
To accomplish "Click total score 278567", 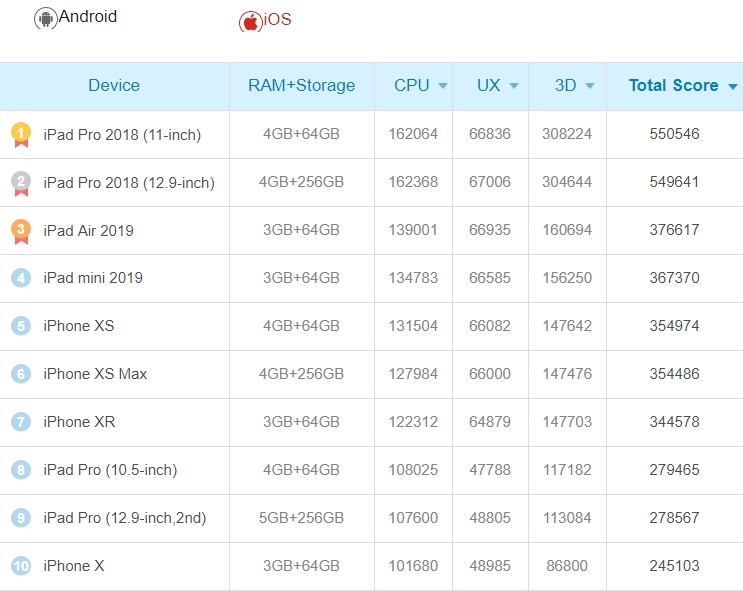I will (x=674, y=518).
